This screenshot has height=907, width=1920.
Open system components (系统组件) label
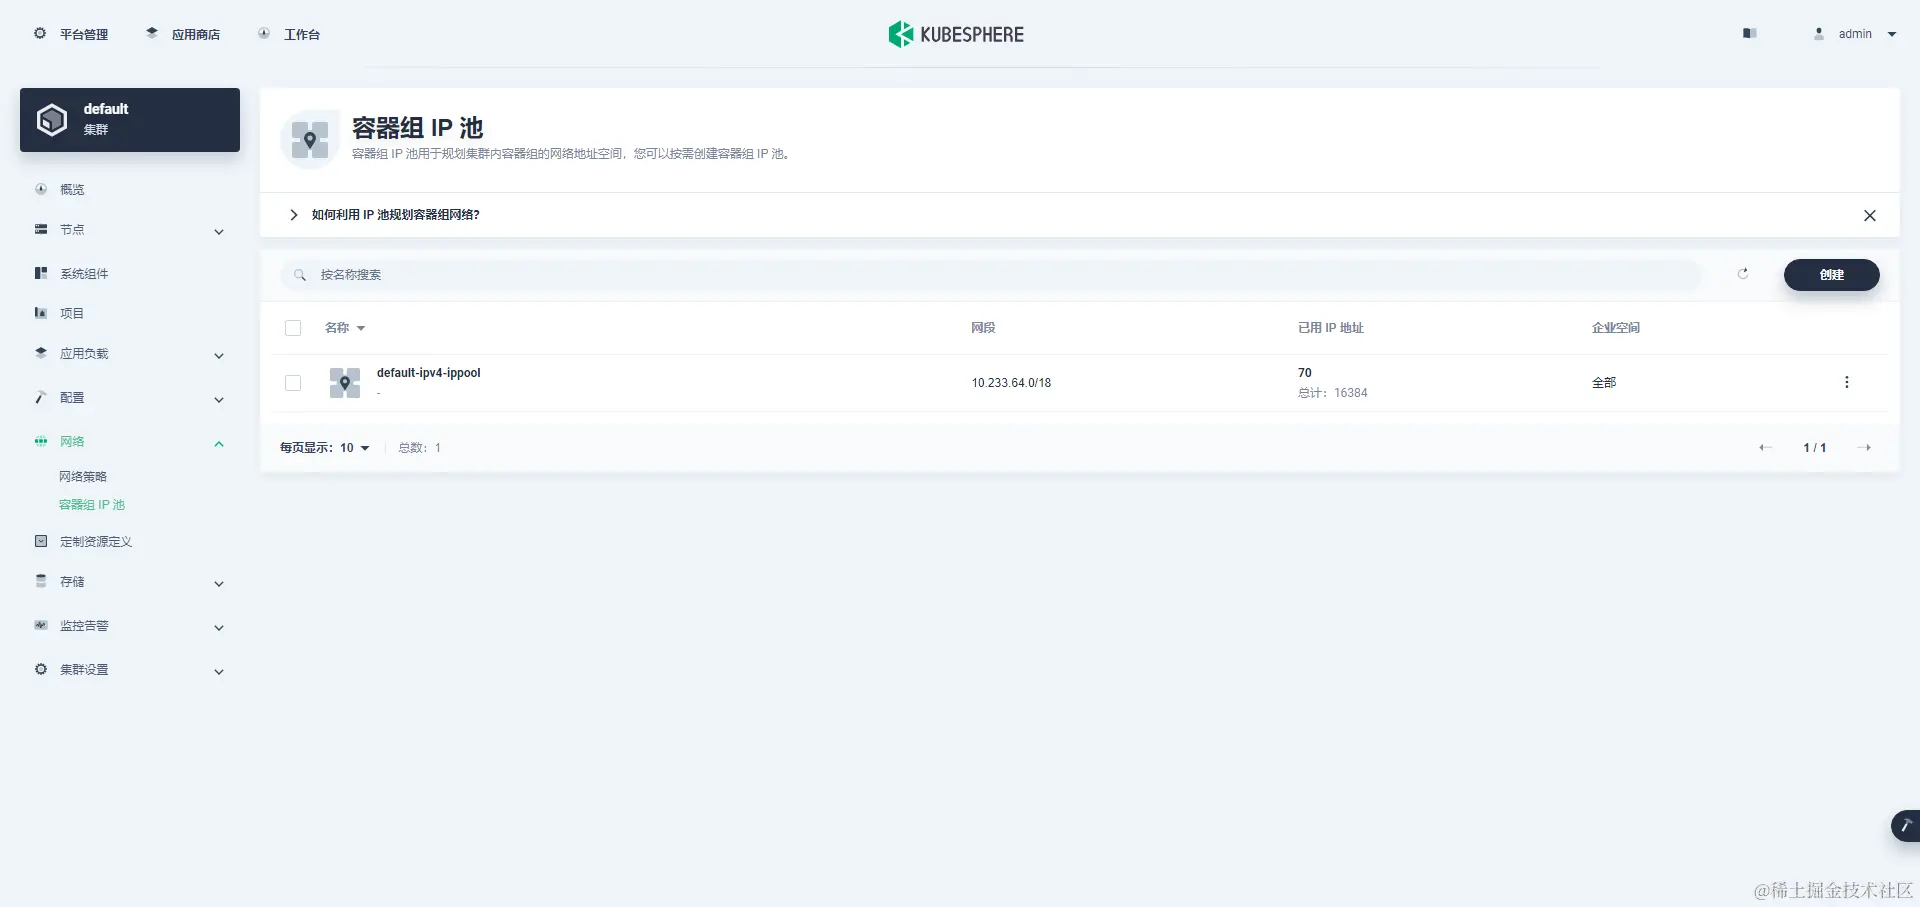click(84, 273)
